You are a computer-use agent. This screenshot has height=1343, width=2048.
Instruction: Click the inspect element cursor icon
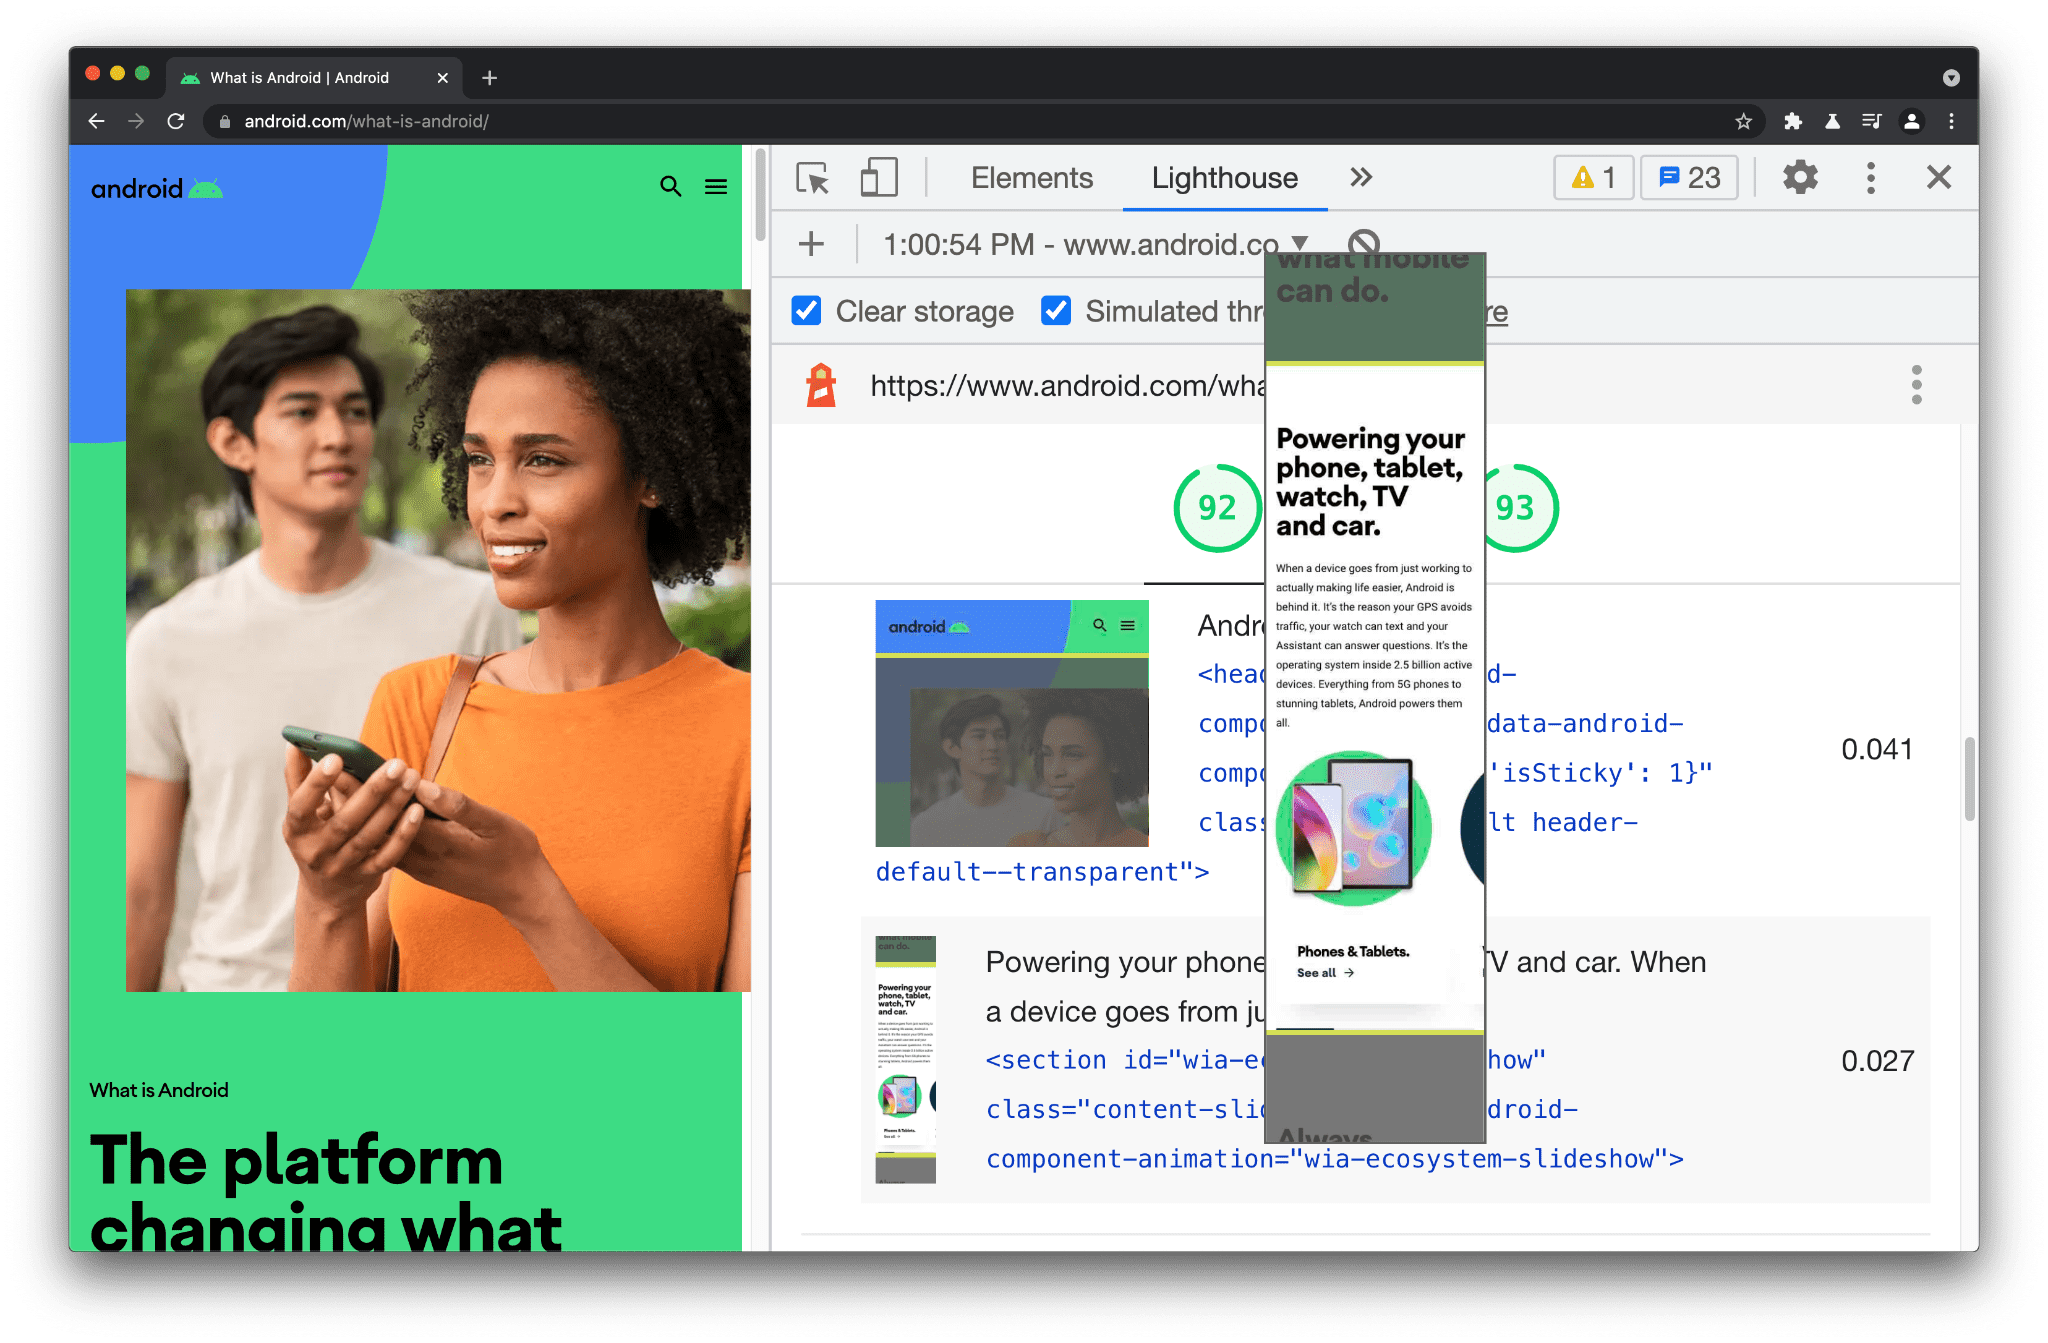[x=811, y=177]
